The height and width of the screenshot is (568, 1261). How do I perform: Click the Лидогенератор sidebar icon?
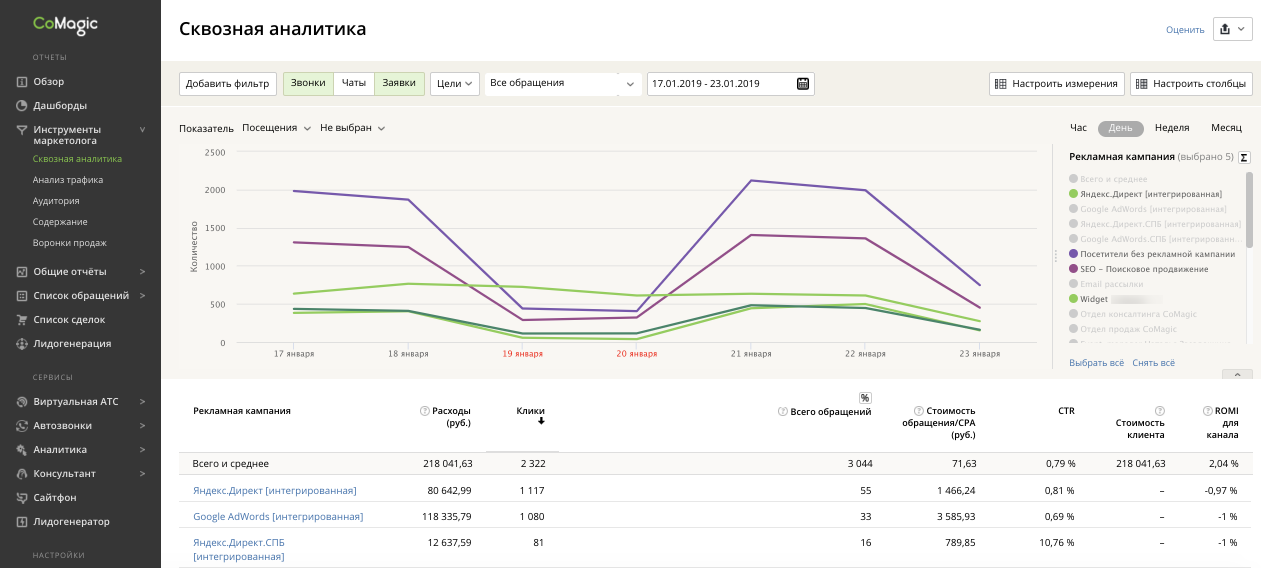click(22, 521)
